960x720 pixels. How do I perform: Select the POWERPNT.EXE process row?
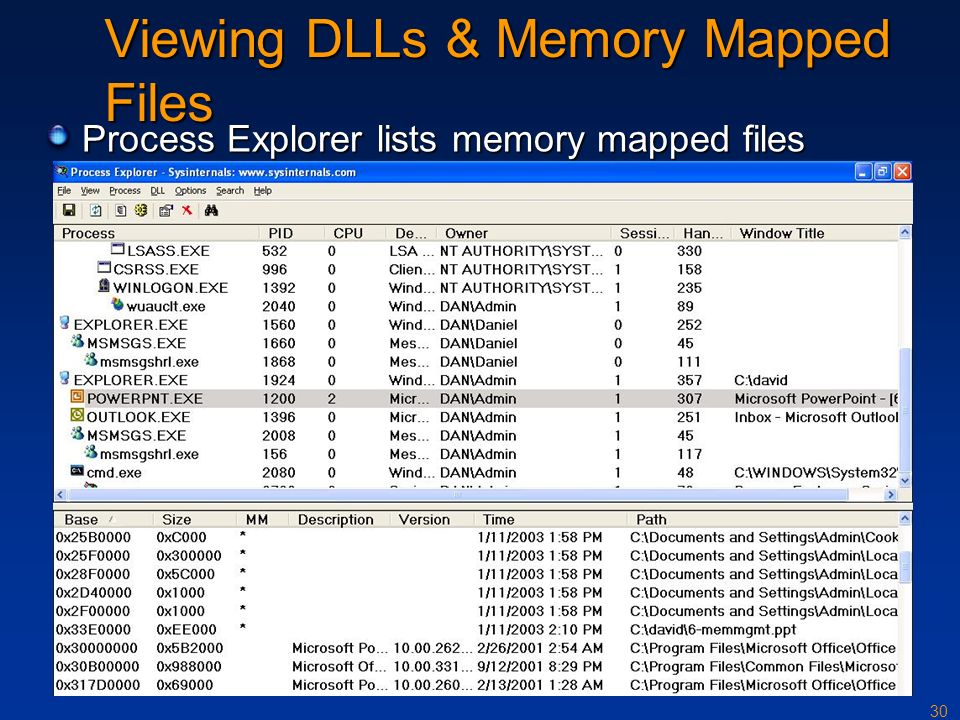476,399
